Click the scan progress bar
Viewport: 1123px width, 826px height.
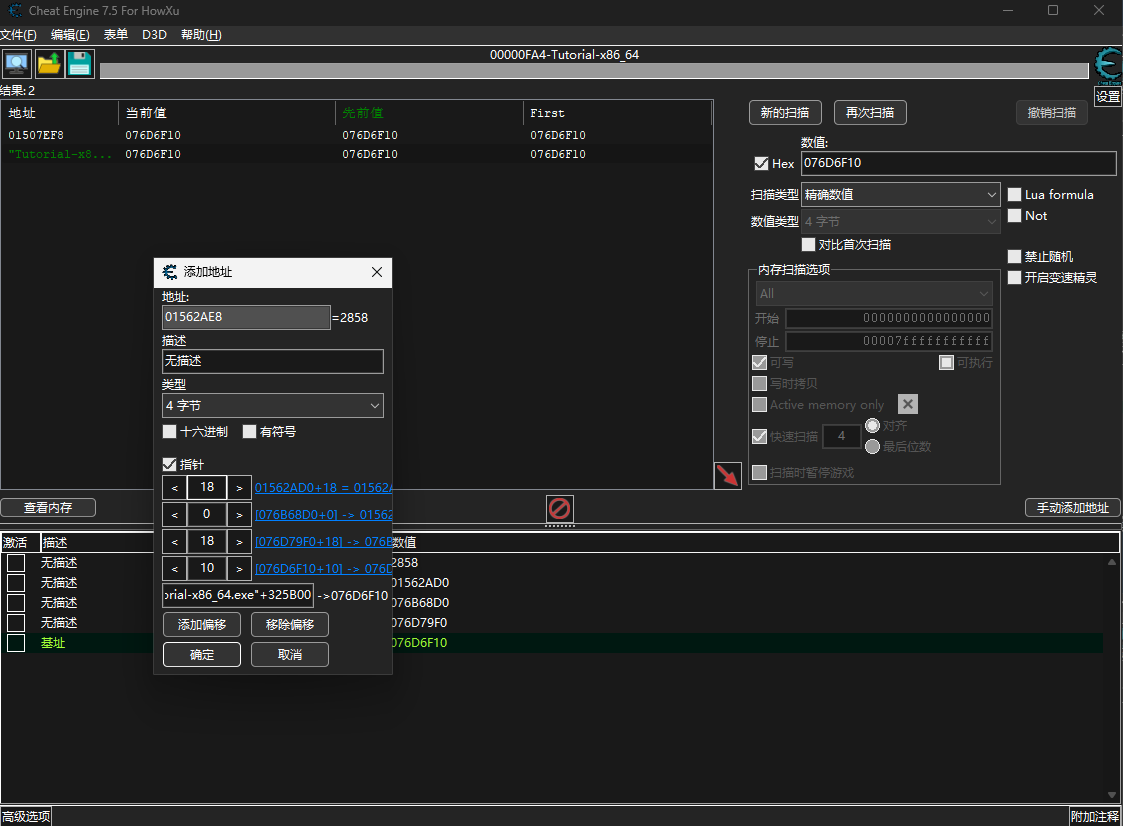click(x=593, y=71)
